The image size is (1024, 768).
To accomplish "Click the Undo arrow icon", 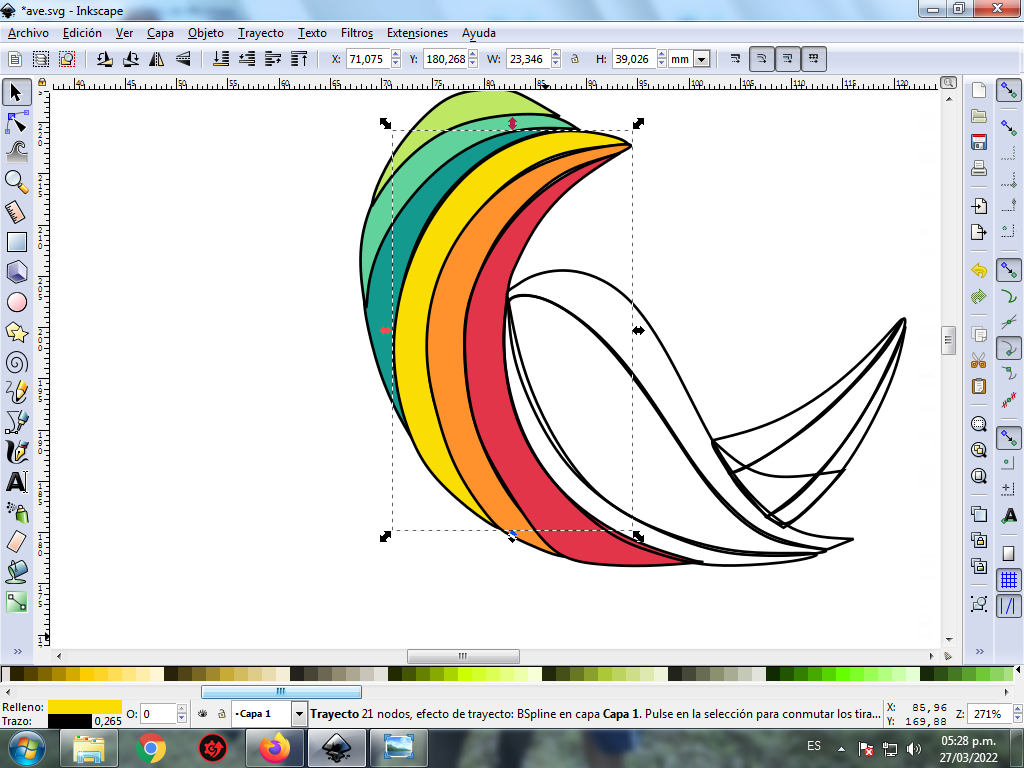I will coord(979,271).
